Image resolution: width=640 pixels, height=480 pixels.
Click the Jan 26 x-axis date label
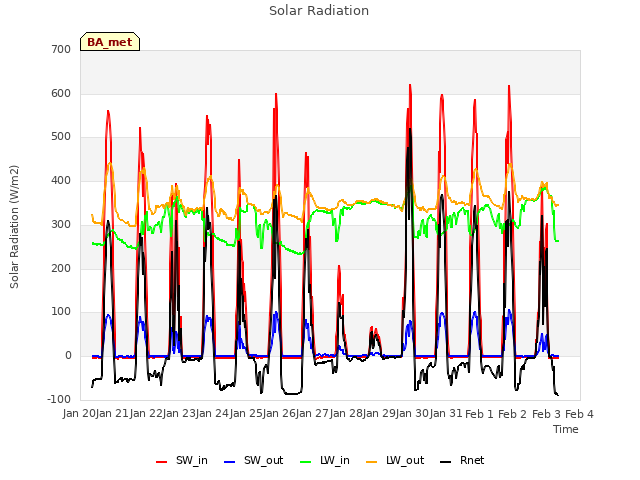[x=279, y=414]
